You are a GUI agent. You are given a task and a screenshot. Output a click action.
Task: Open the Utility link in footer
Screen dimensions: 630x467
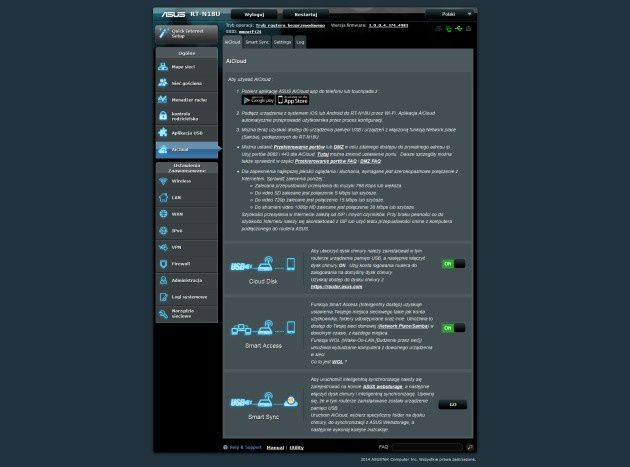[297, 447]
